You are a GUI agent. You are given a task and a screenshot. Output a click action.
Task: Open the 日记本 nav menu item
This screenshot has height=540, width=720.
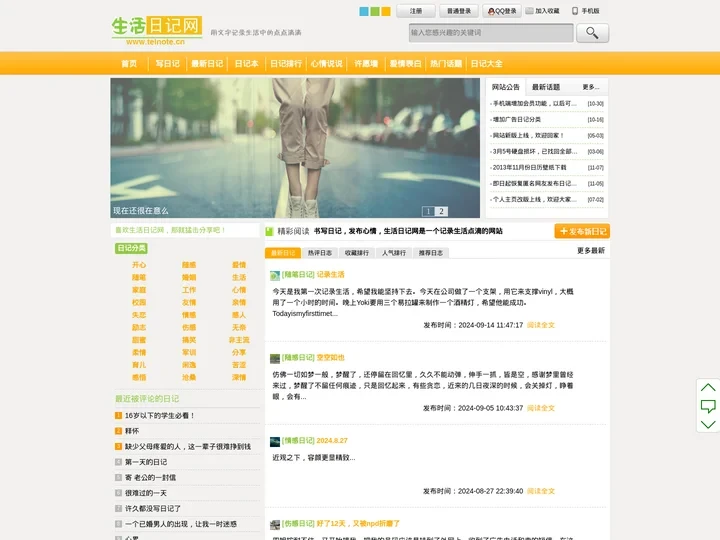[x=247, y=63]
